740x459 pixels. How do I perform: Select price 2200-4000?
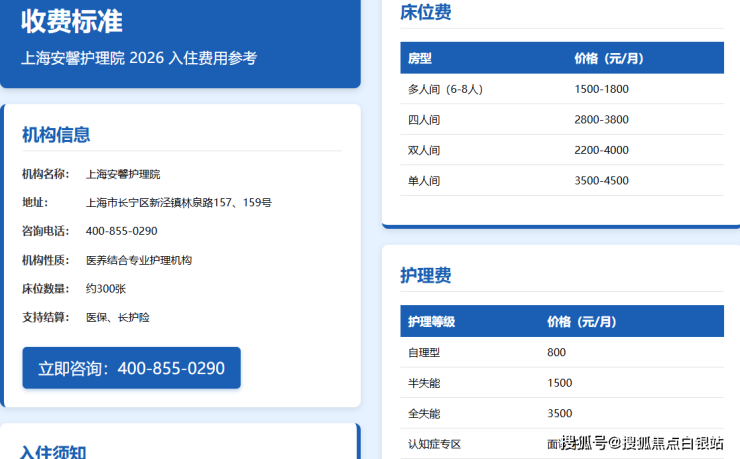click(601, 150)
